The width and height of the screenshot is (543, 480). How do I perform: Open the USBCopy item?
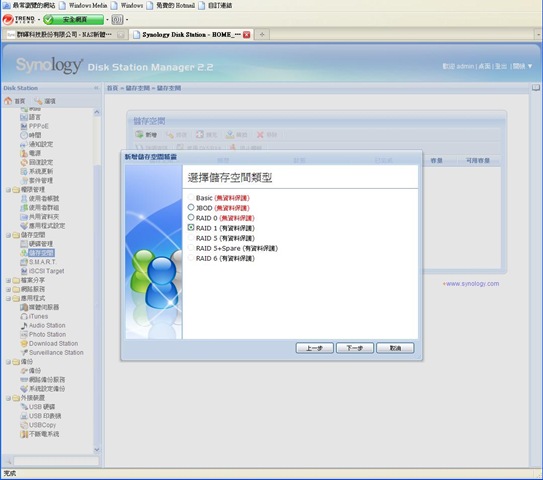tap(38, 425)
